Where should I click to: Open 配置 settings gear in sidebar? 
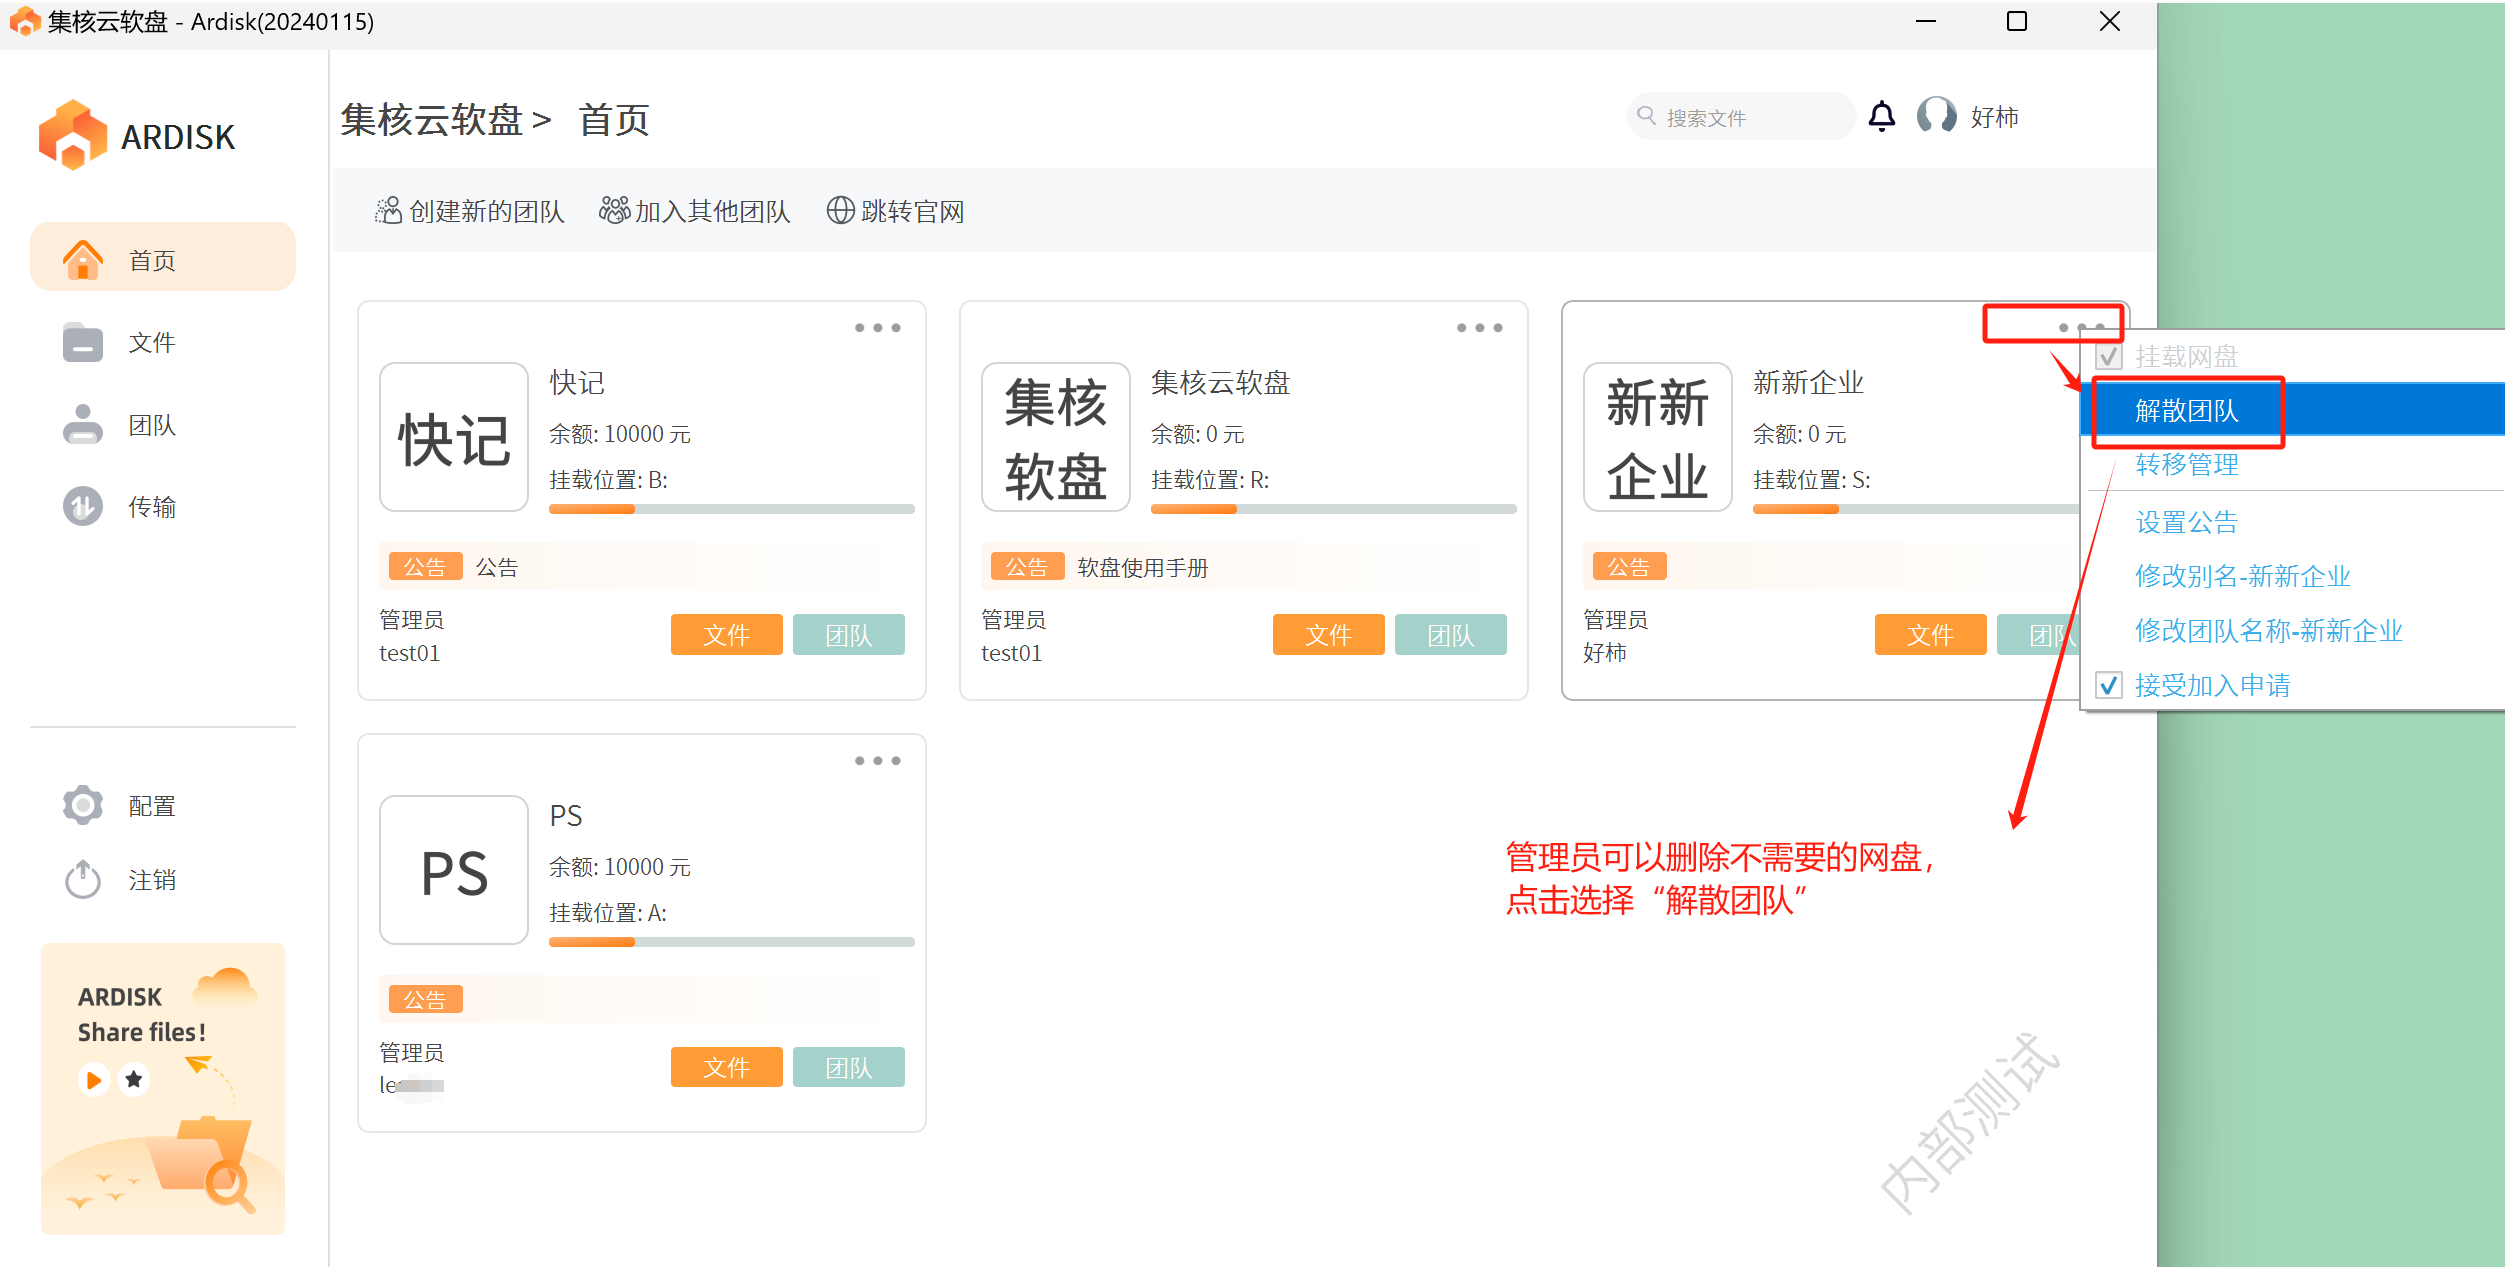(83, 805)
